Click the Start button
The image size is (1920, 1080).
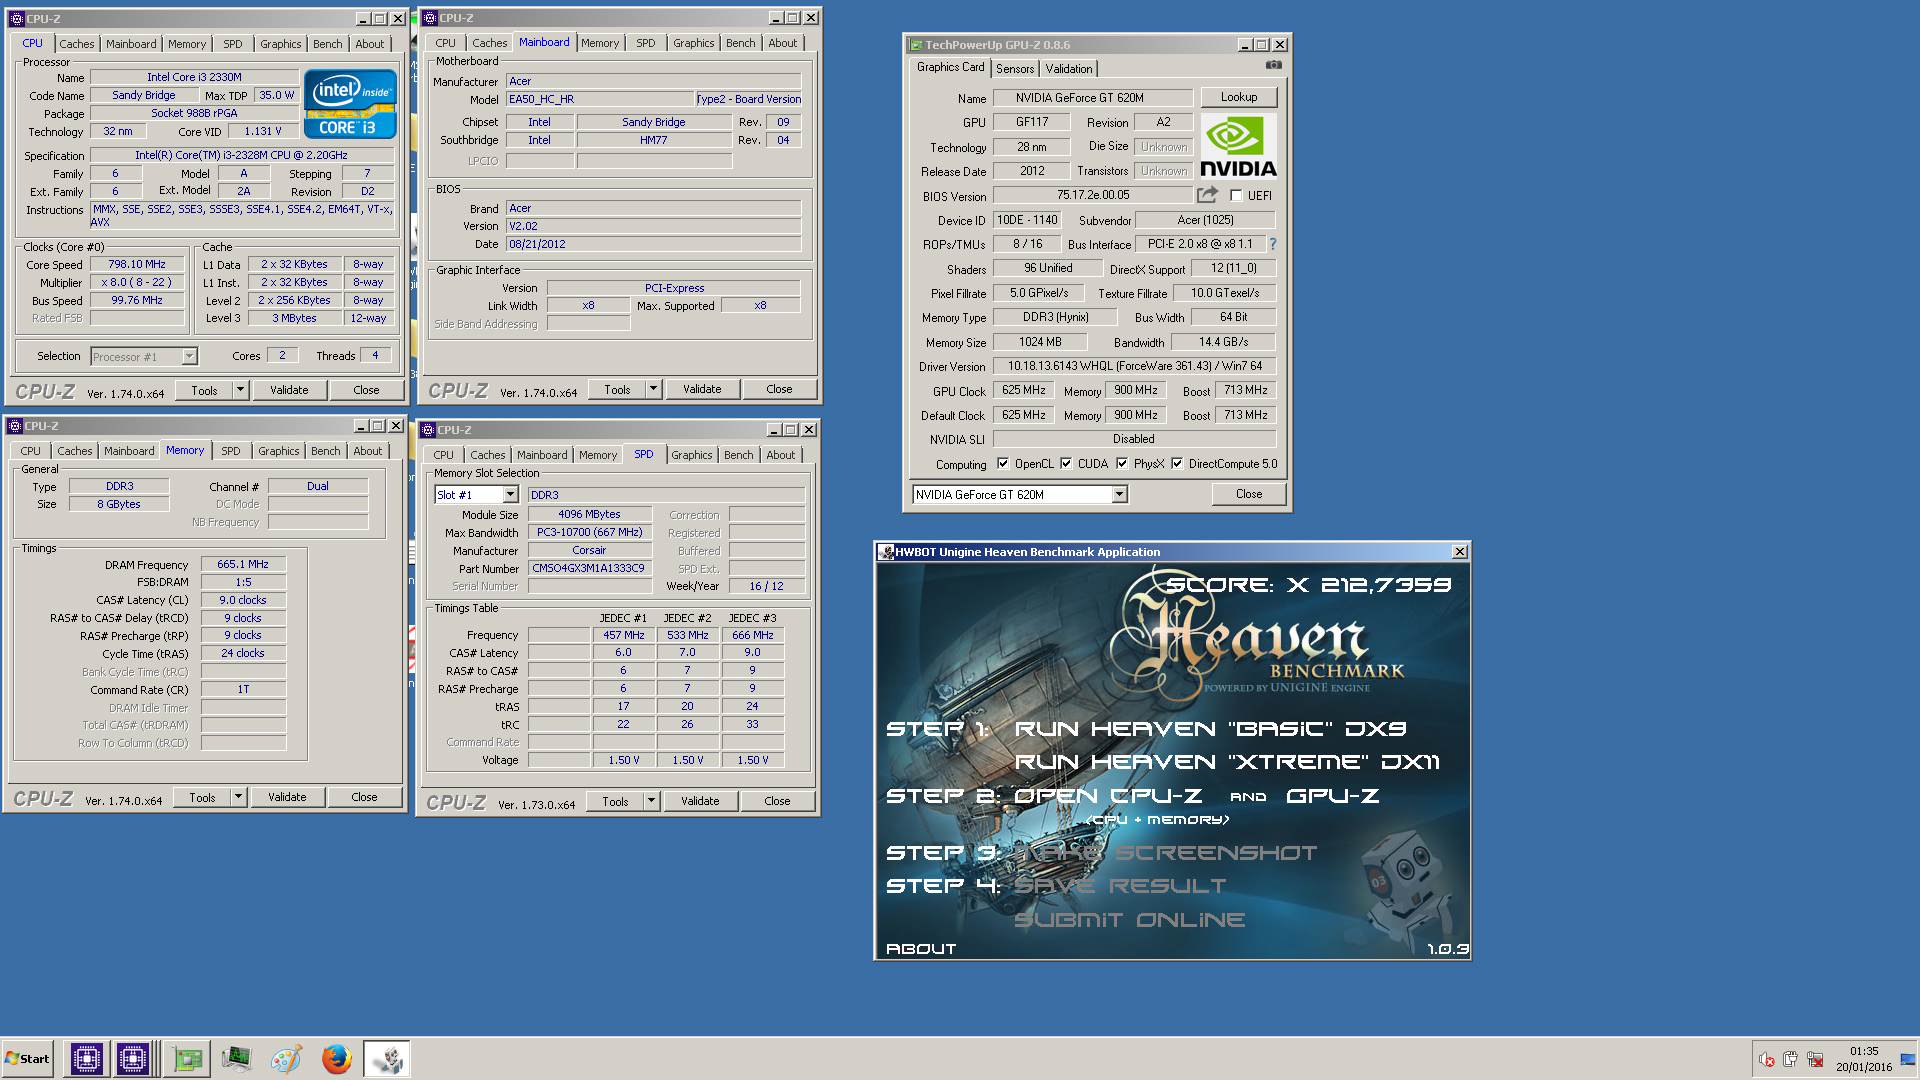[x=28, y=1059]
